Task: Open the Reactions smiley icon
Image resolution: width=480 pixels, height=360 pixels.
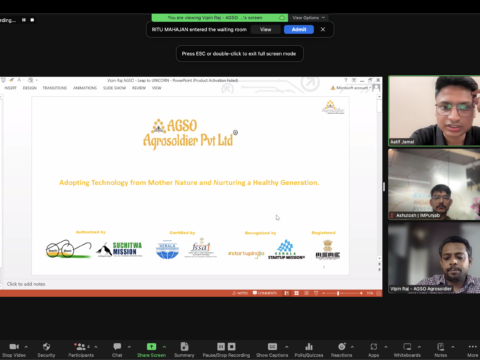Action: click(342, 347)
